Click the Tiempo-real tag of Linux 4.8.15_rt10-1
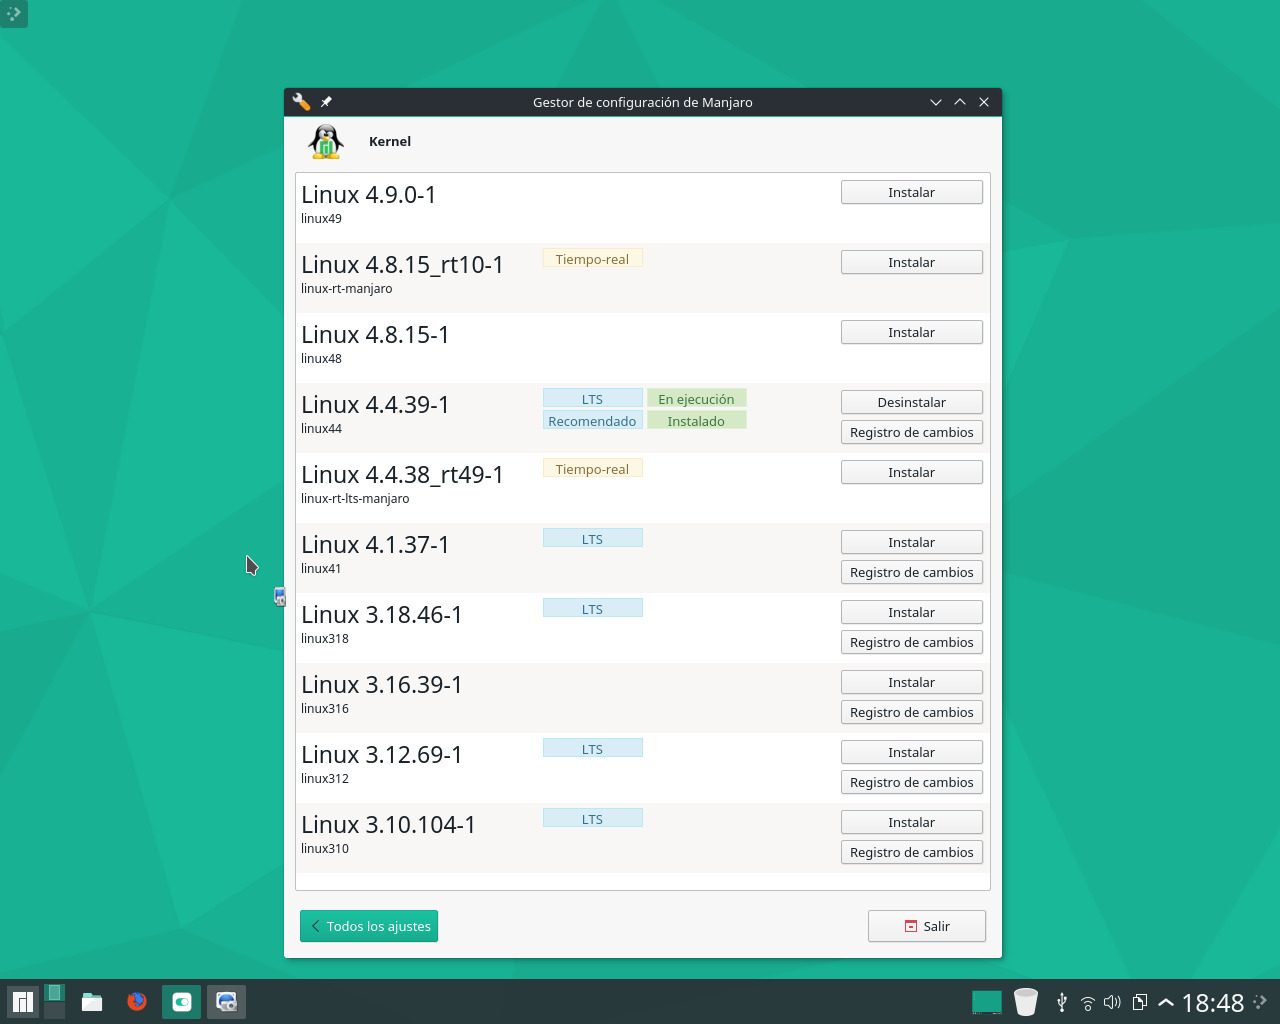 pos(593,259)
